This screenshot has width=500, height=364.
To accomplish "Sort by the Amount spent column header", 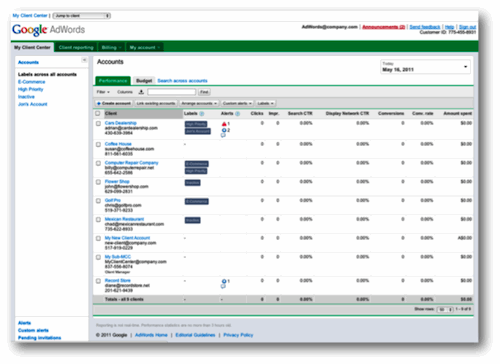I will pyautogui.click(x=457, y=114).
